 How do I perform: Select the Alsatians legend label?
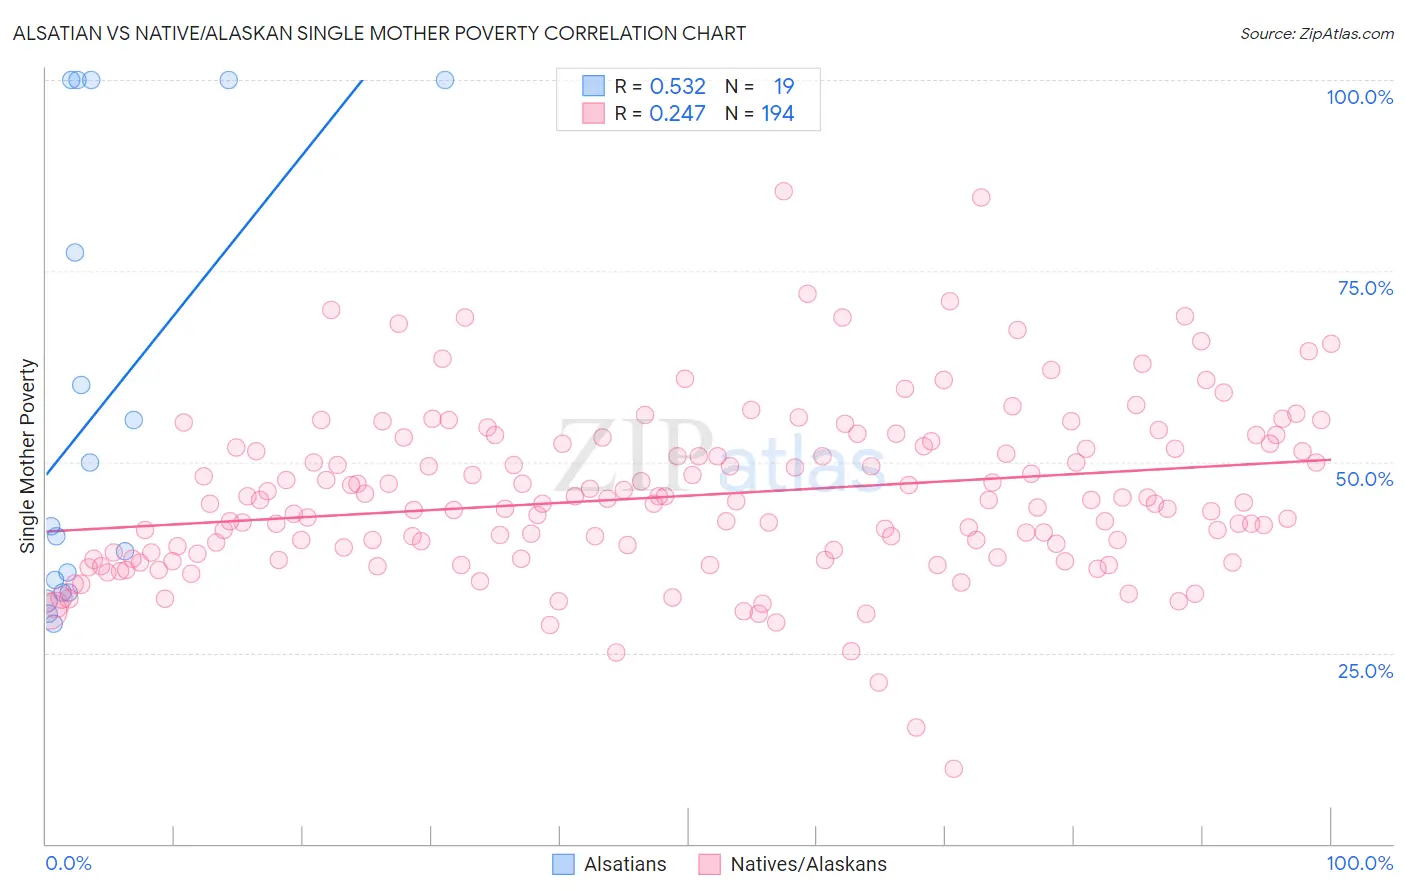pyautogui.click(x=625, y=864)
